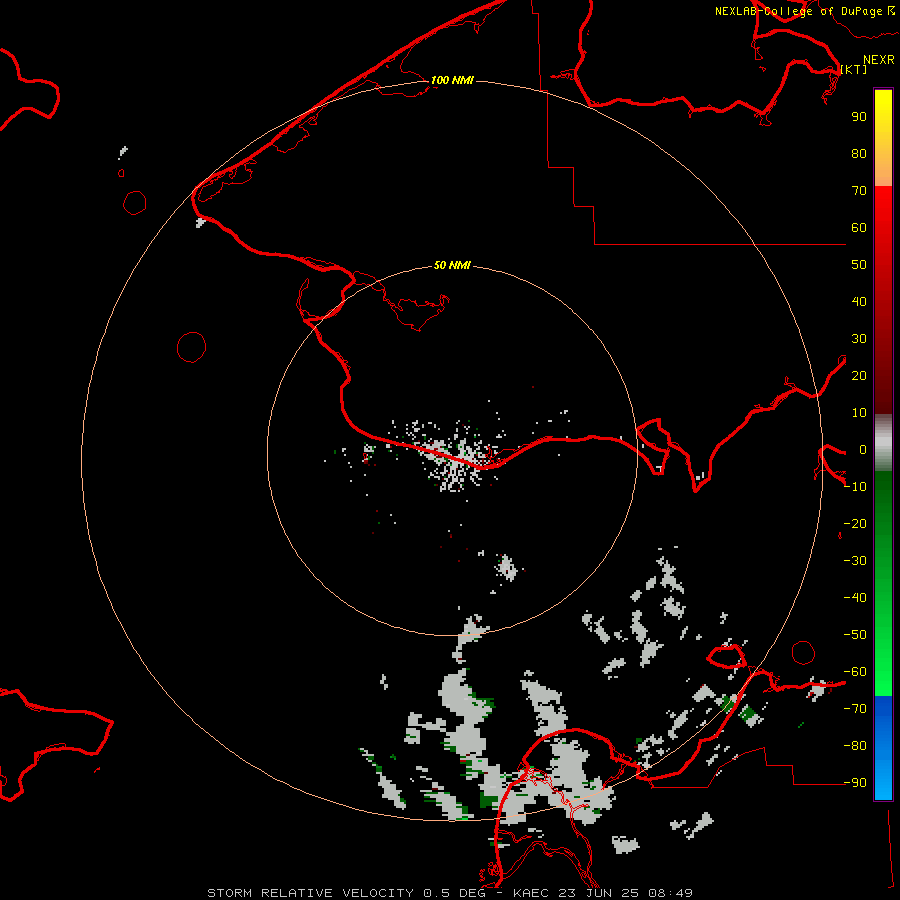Select the 30 knot scale value
Screen dimensions: 900x900
click(859, 339)
